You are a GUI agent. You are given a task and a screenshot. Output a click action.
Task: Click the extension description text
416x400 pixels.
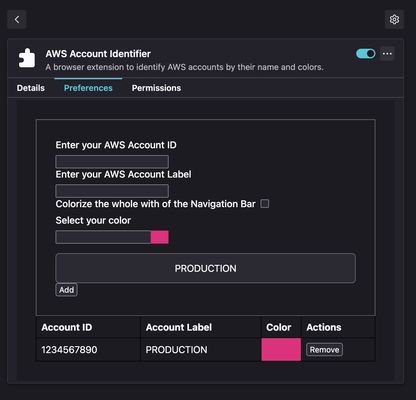coord(184,67)
